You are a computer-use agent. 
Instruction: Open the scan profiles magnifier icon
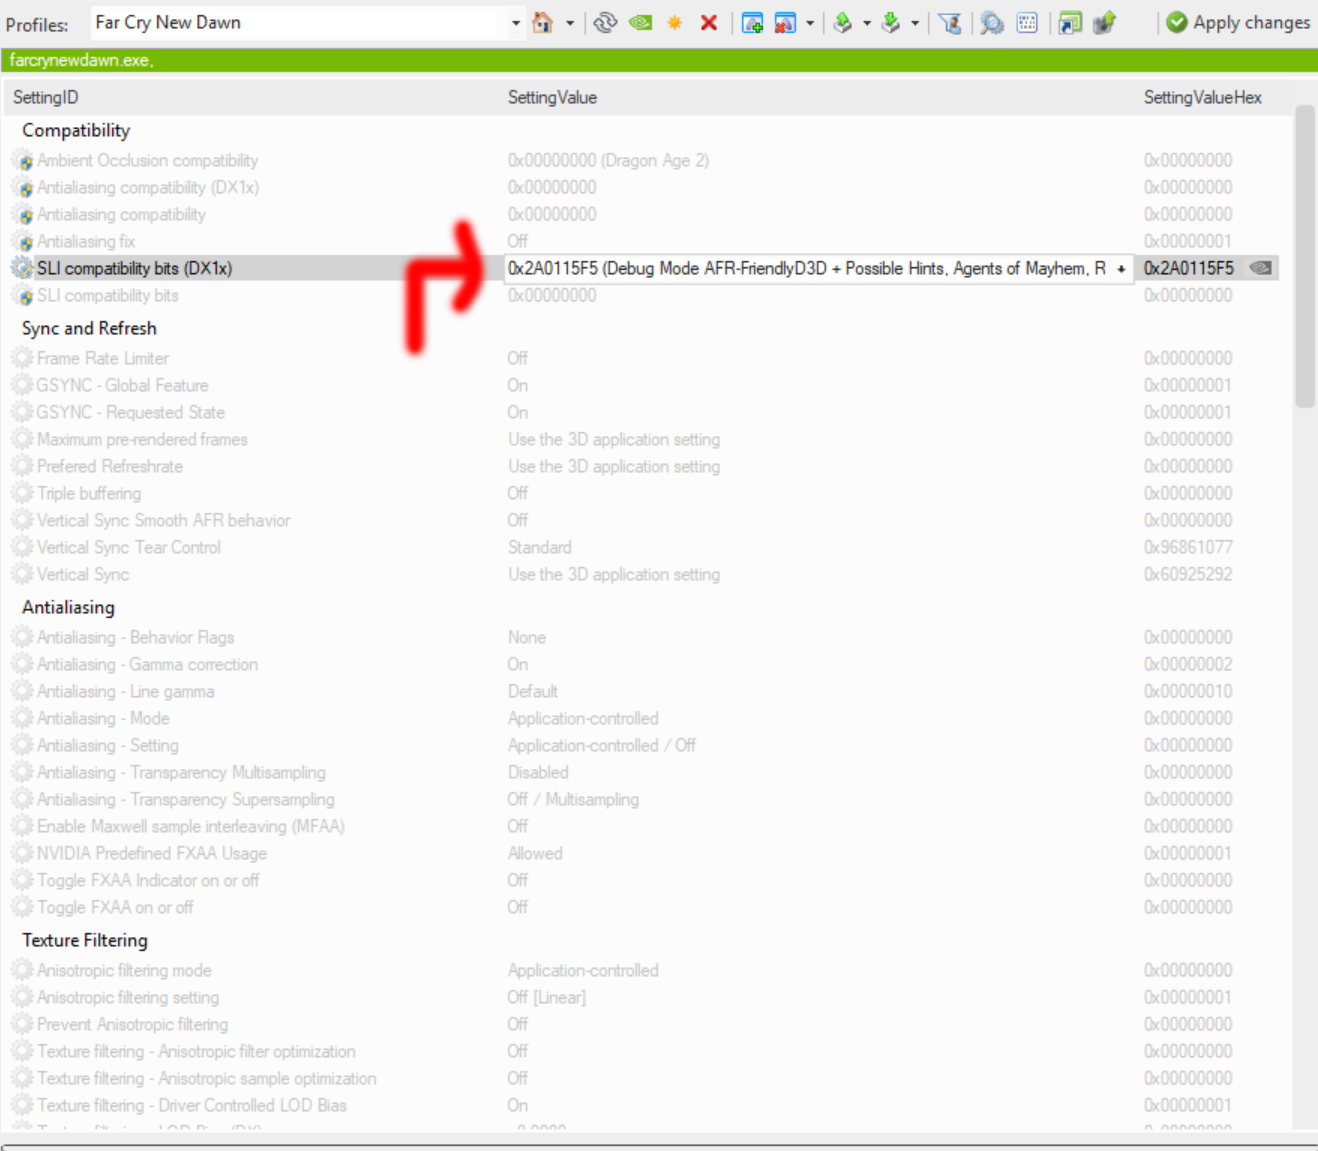point(992,22)
